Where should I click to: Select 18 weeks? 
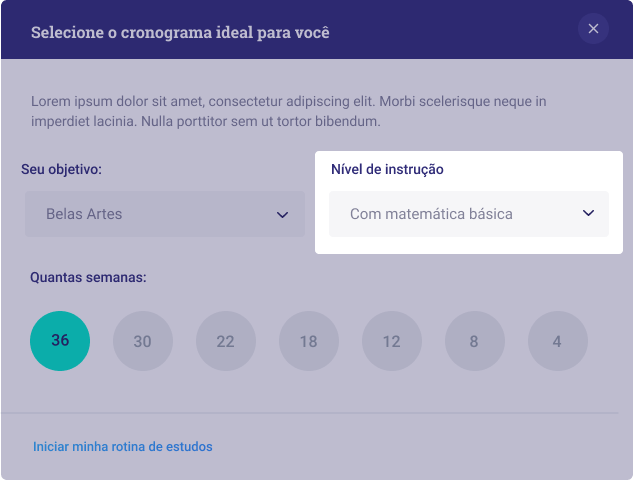[309, 341]
